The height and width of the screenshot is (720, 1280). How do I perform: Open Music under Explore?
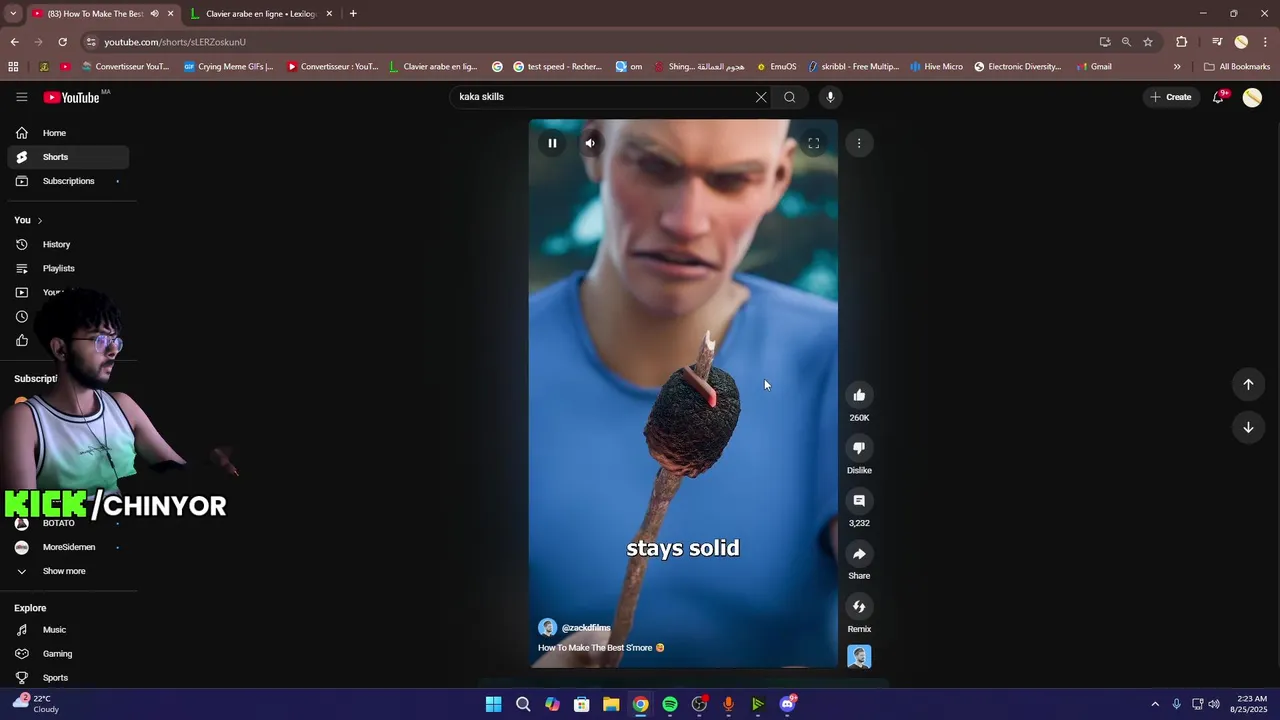pyautogui.click(x=68, y=630)
